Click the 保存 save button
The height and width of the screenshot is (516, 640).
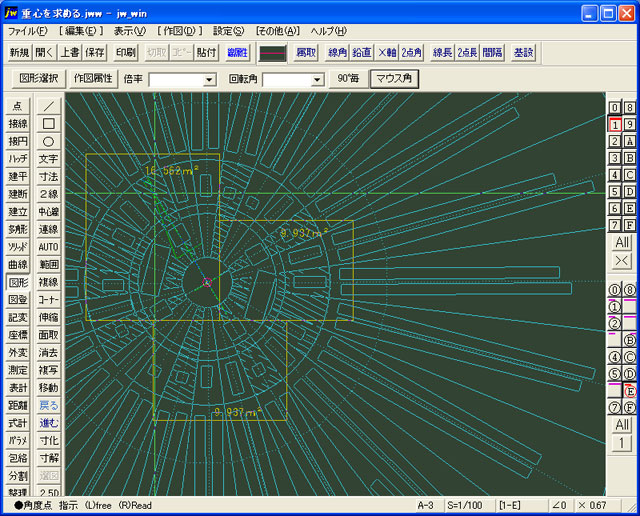point(95,53)
